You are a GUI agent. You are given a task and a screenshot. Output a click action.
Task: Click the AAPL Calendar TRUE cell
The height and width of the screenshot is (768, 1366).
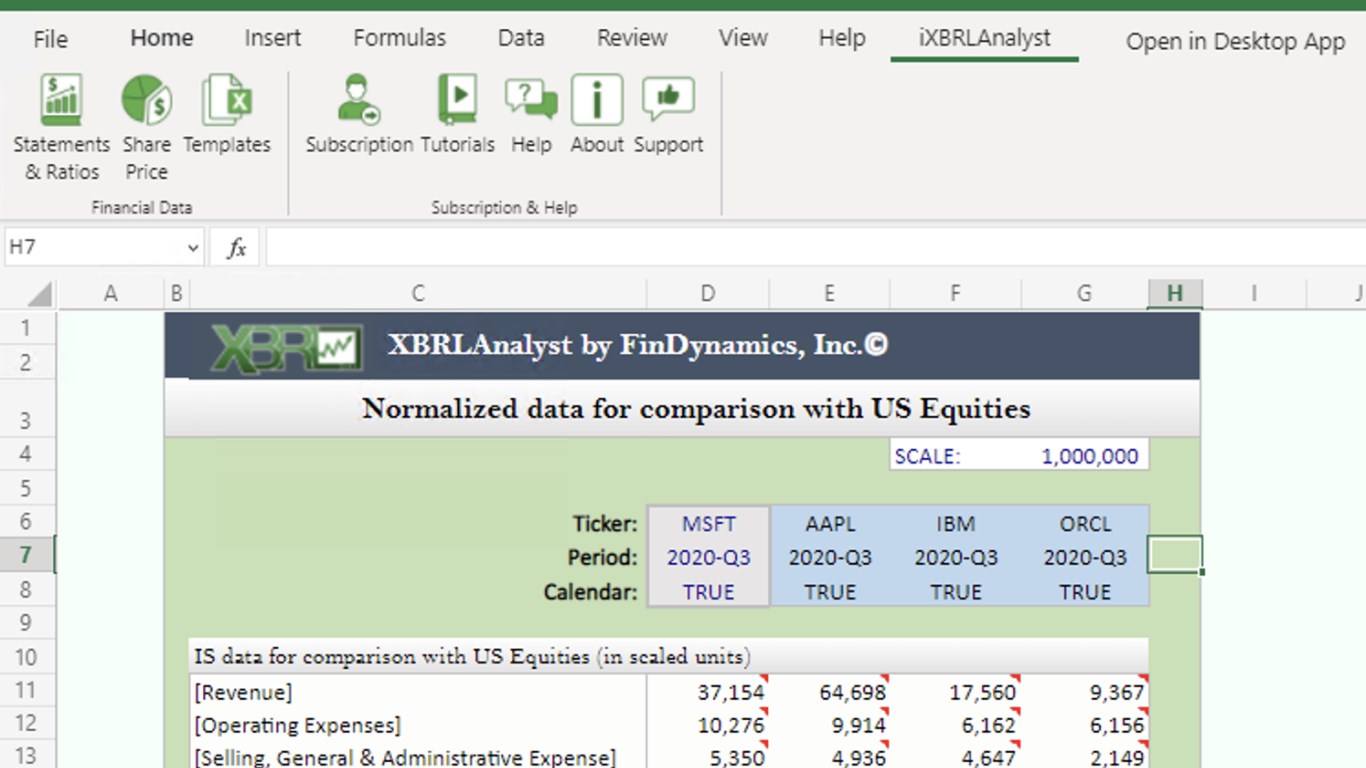830,591
